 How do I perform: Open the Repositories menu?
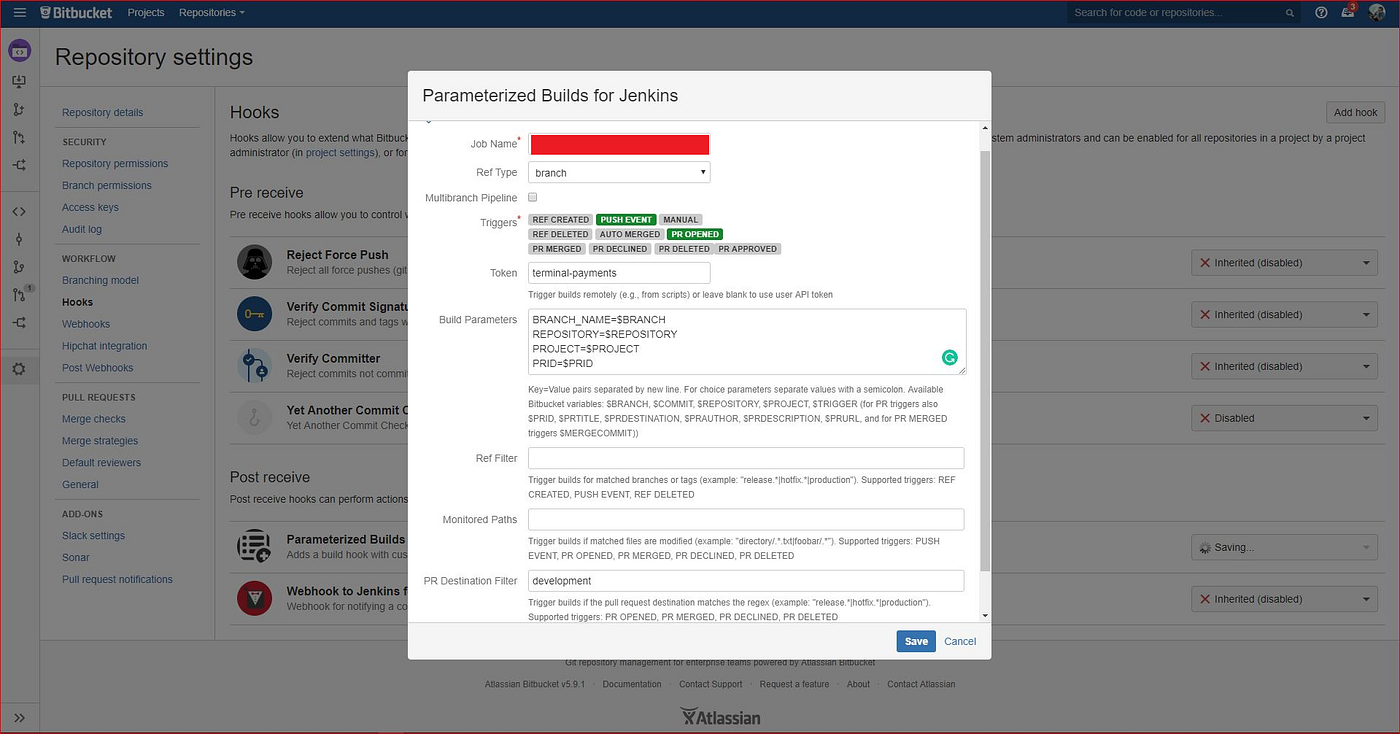pyautogui.click(x=208, y=12)
